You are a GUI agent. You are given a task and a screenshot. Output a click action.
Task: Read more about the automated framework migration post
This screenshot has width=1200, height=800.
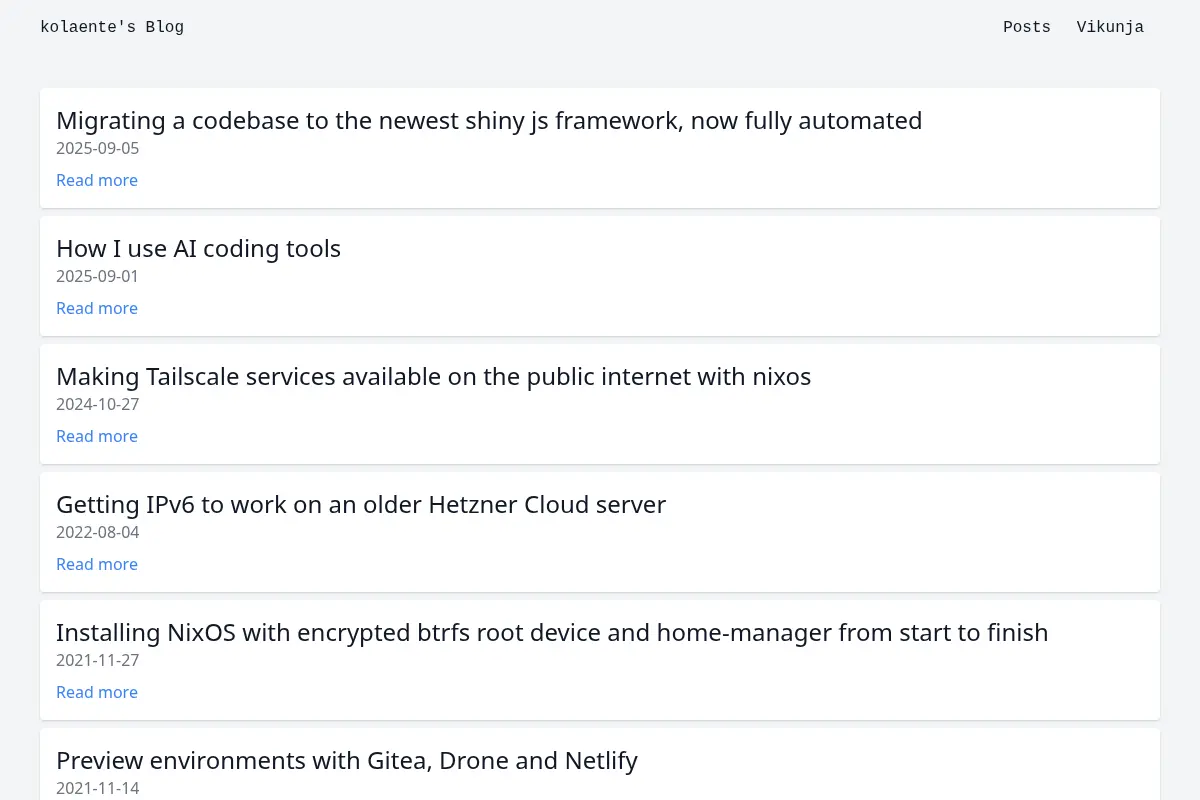tap(97, 180)
